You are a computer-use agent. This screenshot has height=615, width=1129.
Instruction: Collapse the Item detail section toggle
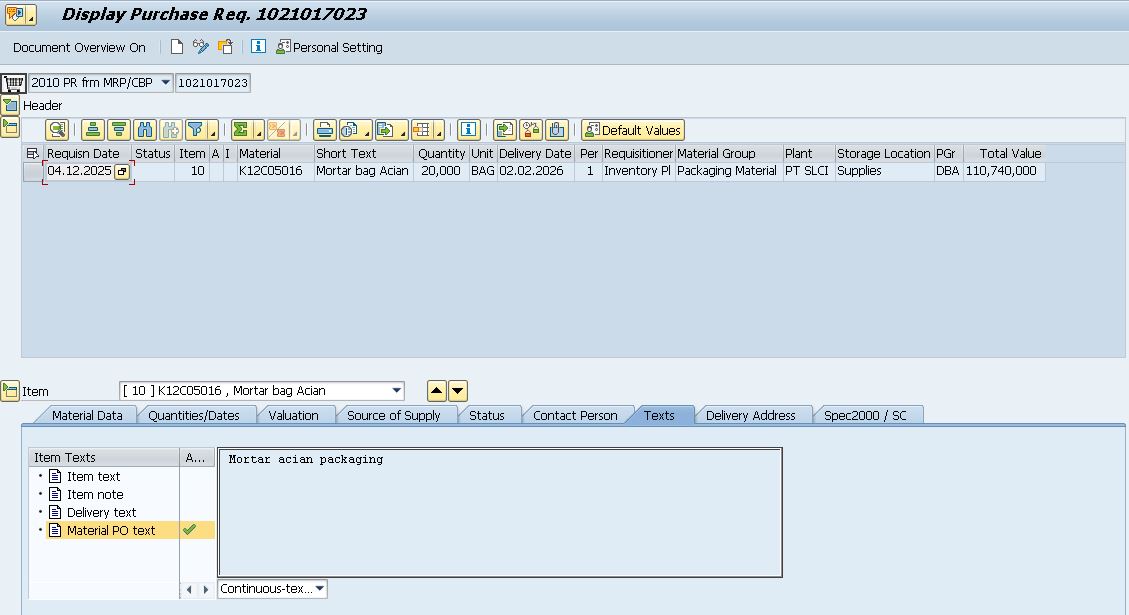pos(10,391)
